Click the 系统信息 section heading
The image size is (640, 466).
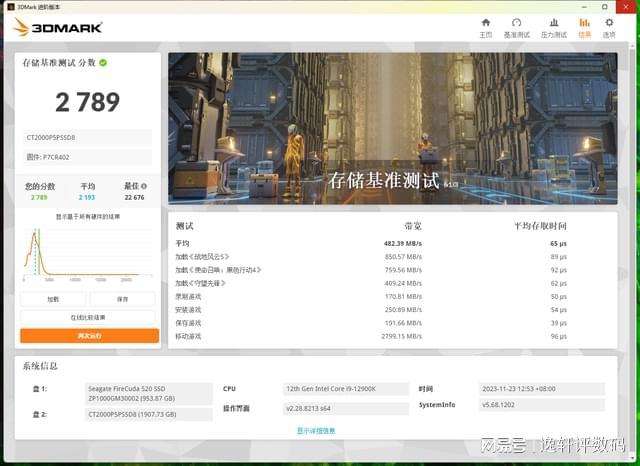[x=40, y=366]
